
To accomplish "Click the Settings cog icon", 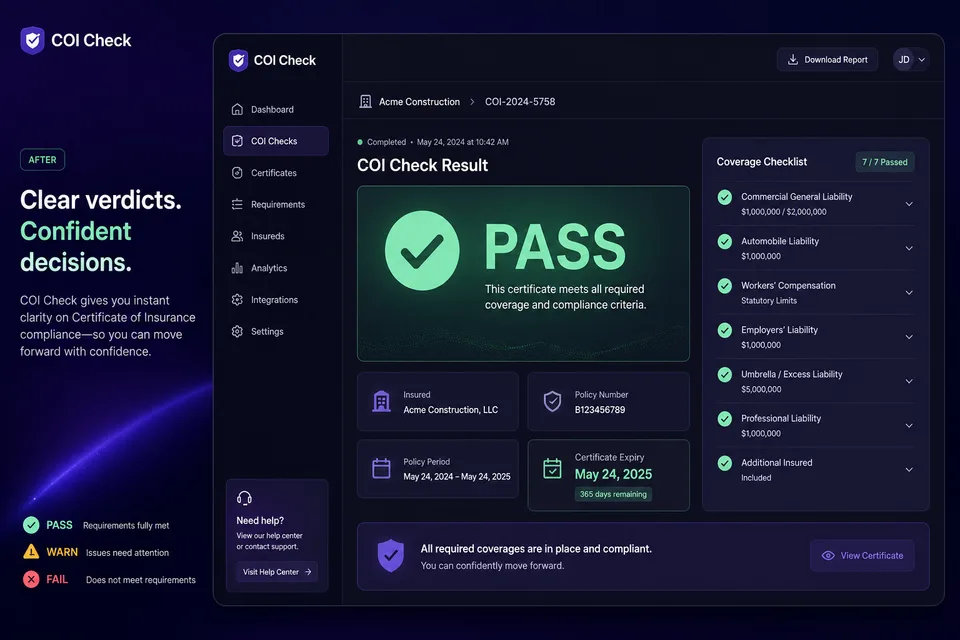I will [x=238, y=331].
